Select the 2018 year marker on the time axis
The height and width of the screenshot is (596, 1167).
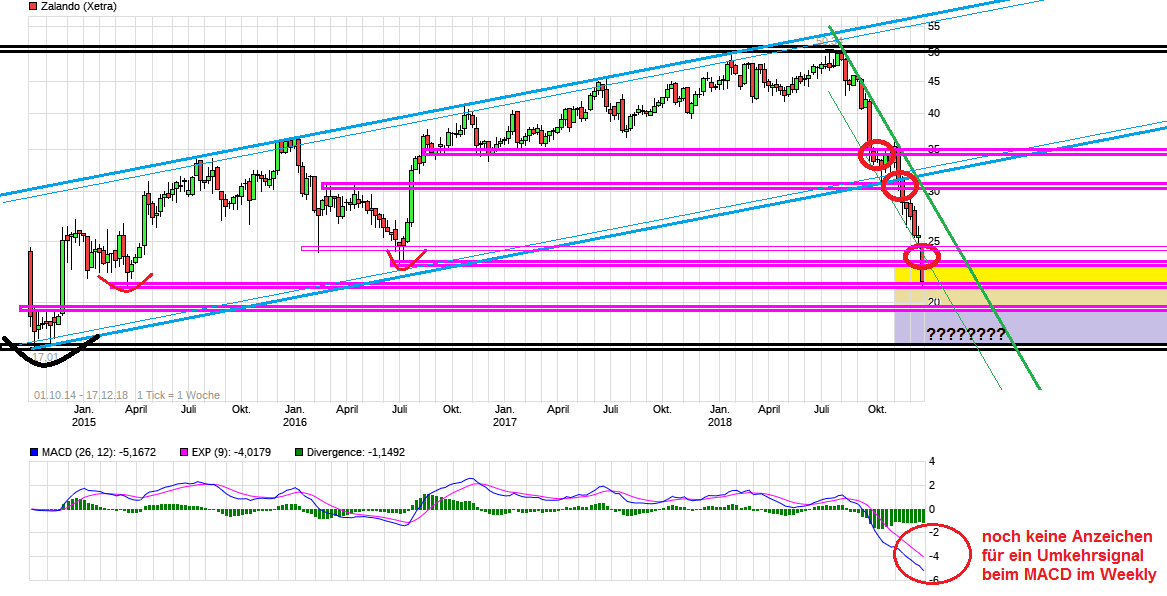[719, 422]
